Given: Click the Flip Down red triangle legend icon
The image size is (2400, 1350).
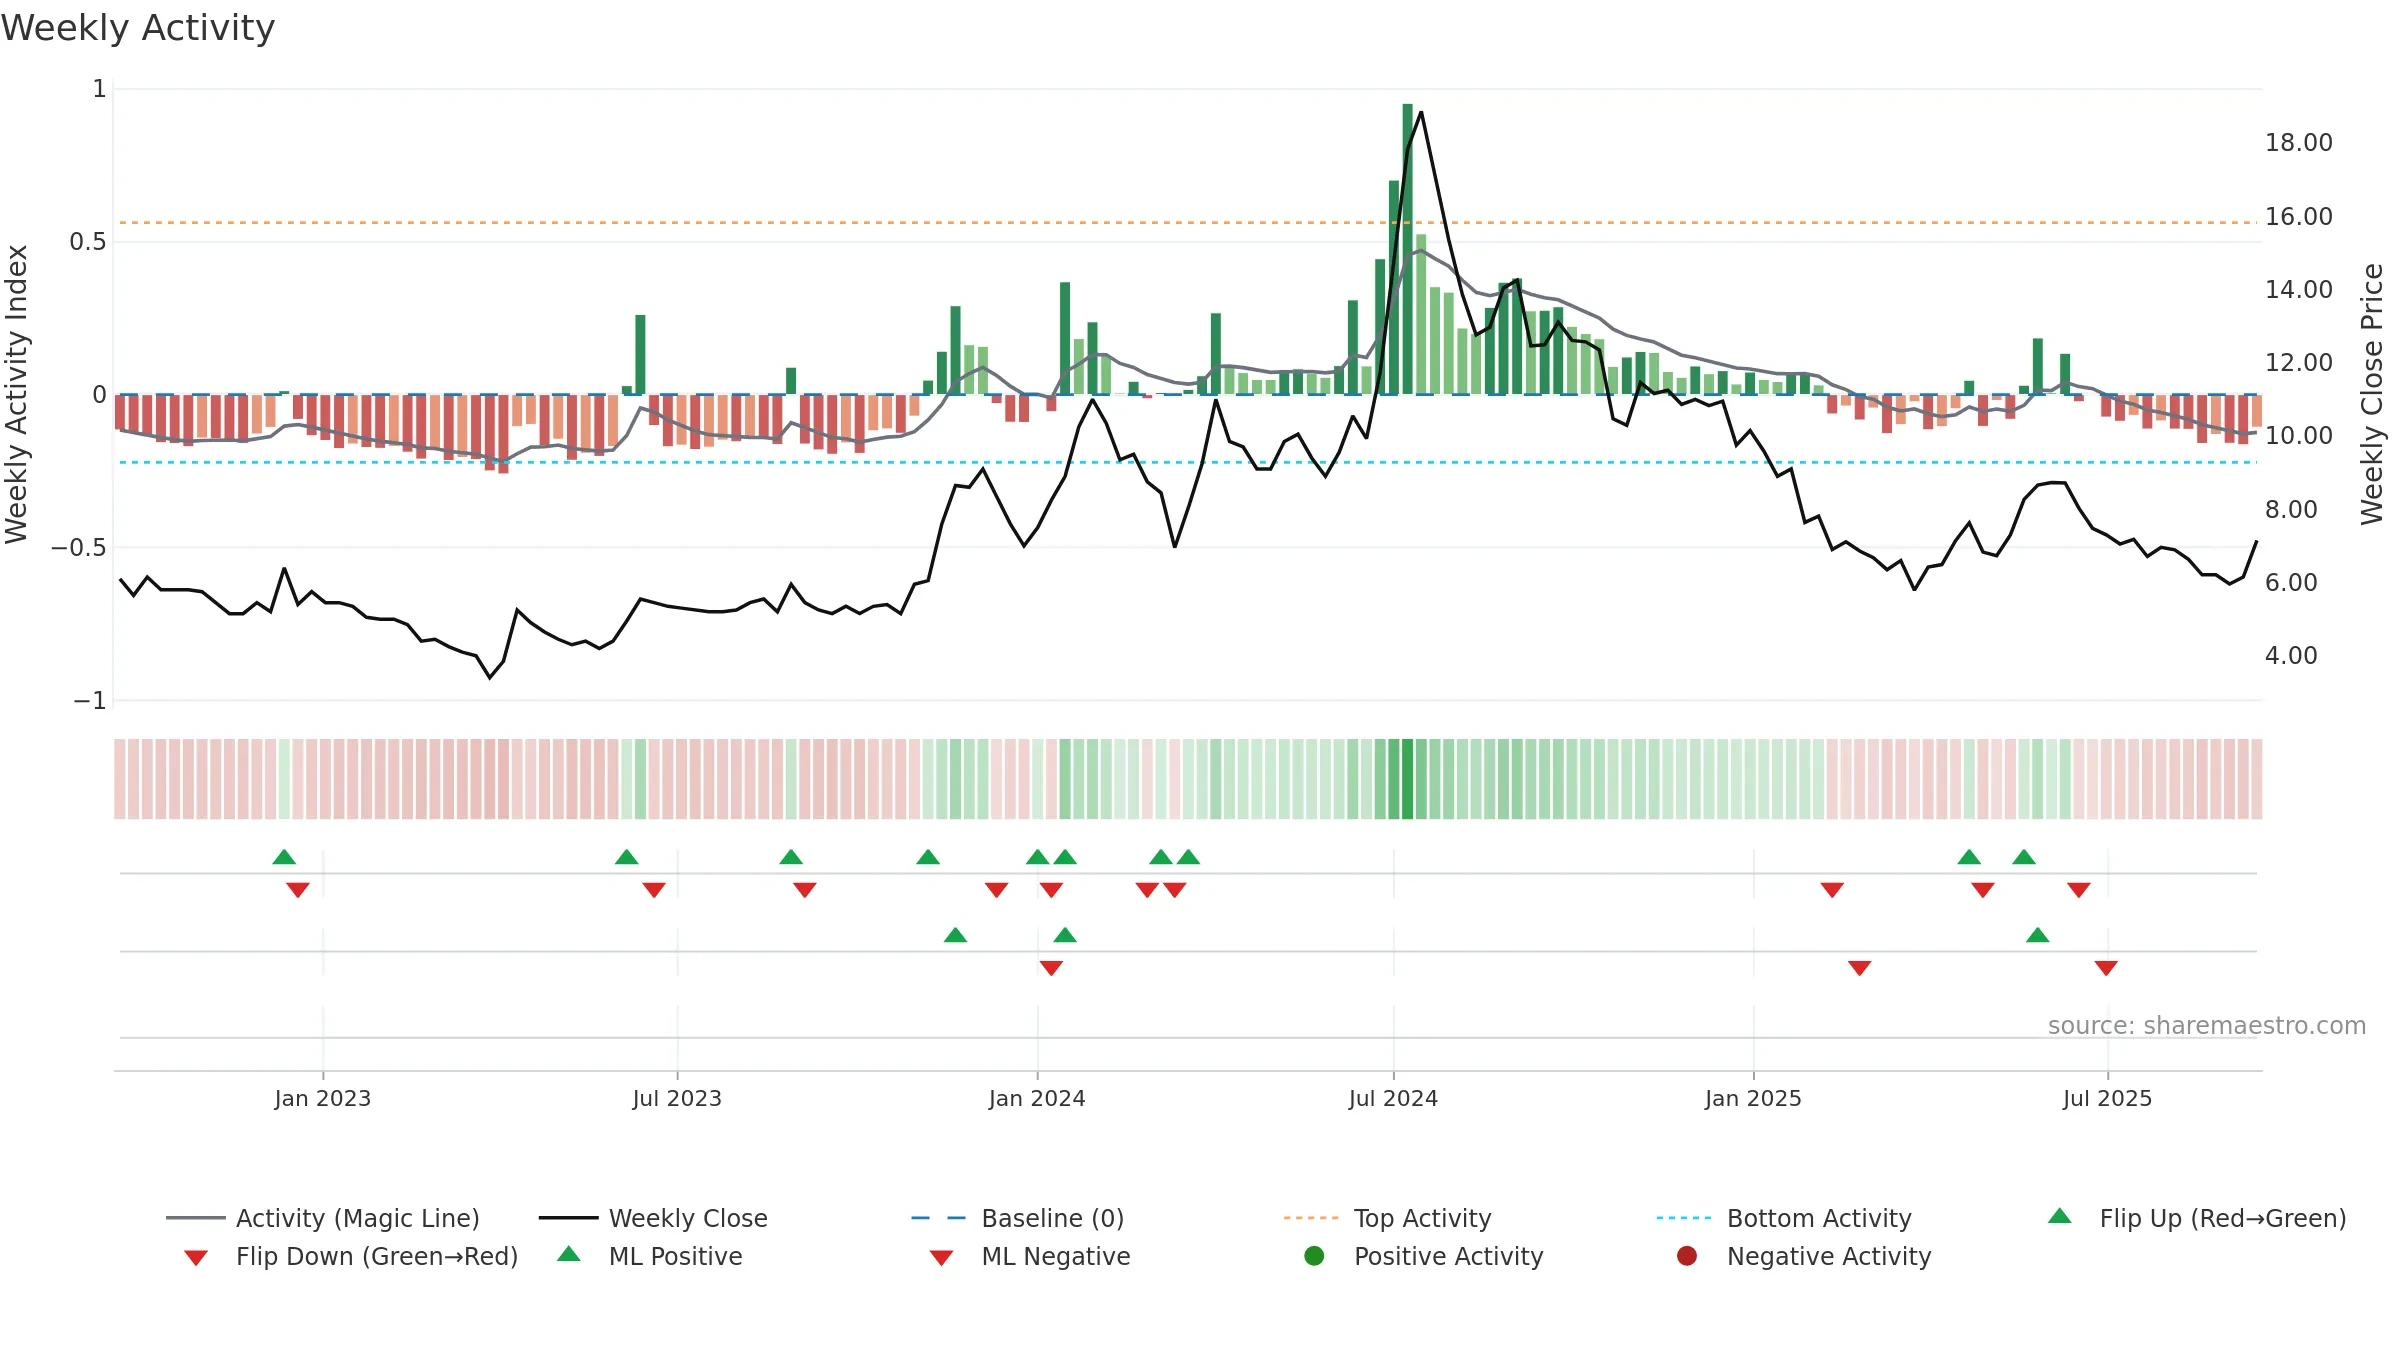Looking at the screenshot, I should point(196,1258).
